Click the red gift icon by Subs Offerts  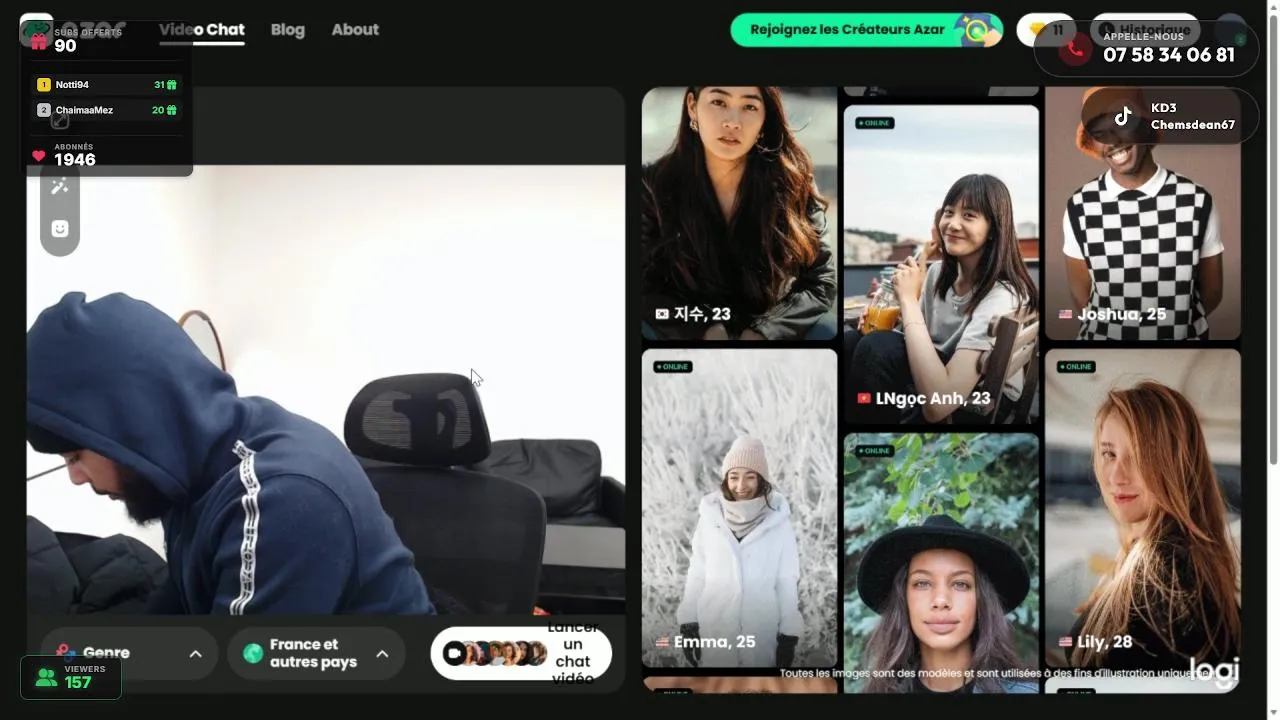[x=39, y=41]
